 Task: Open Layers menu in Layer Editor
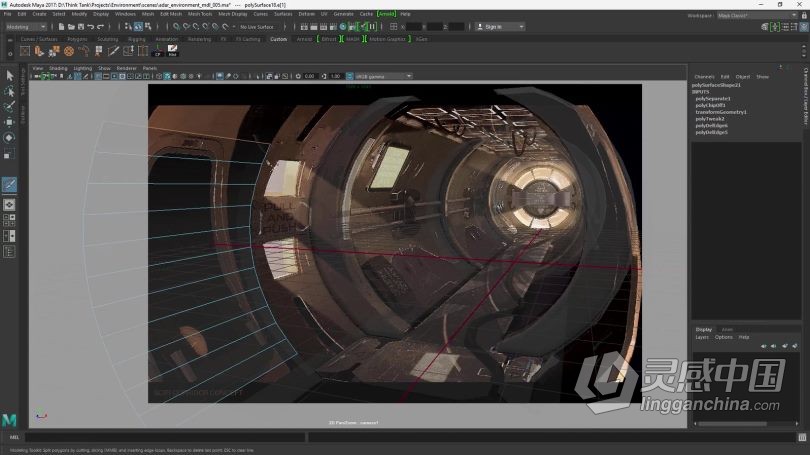pos(702,337)
